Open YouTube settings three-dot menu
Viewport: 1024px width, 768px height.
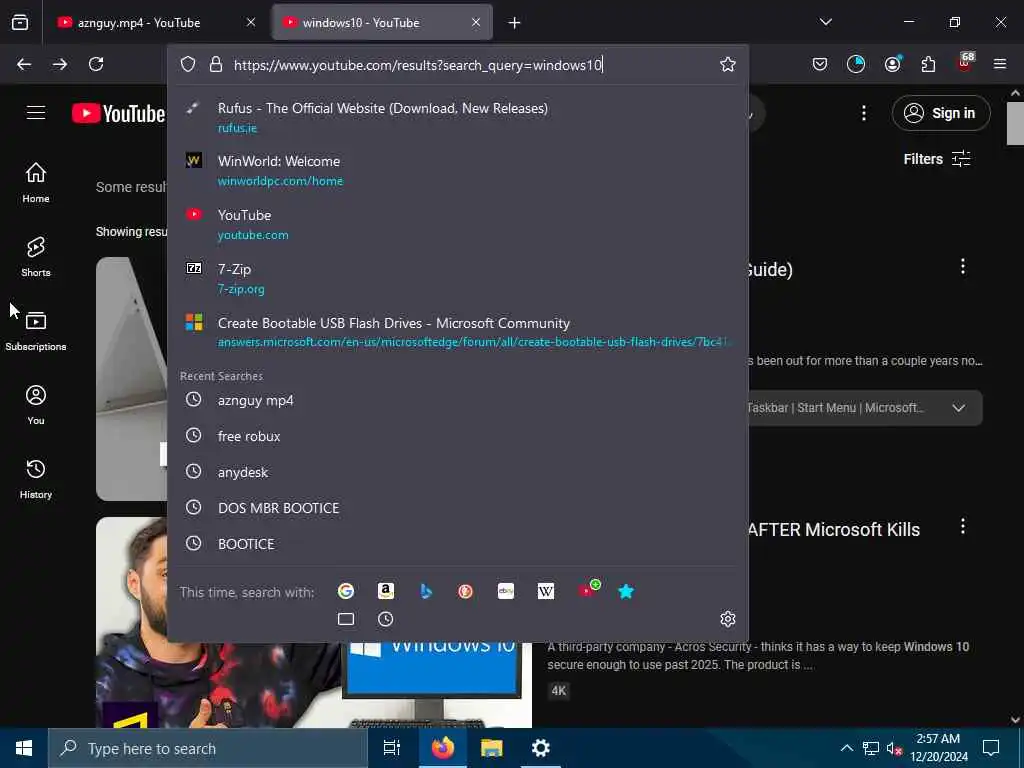(x=864, y=113)
